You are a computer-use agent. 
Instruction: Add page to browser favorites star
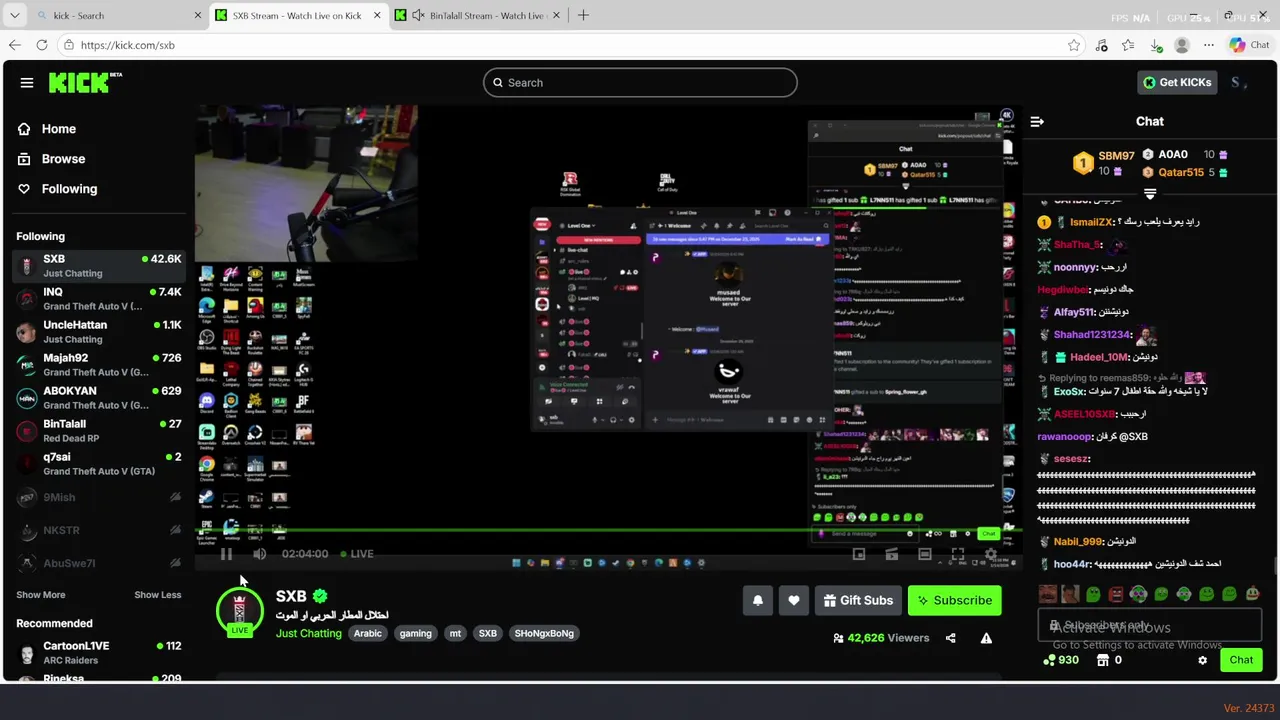(x=1074, y=45)
